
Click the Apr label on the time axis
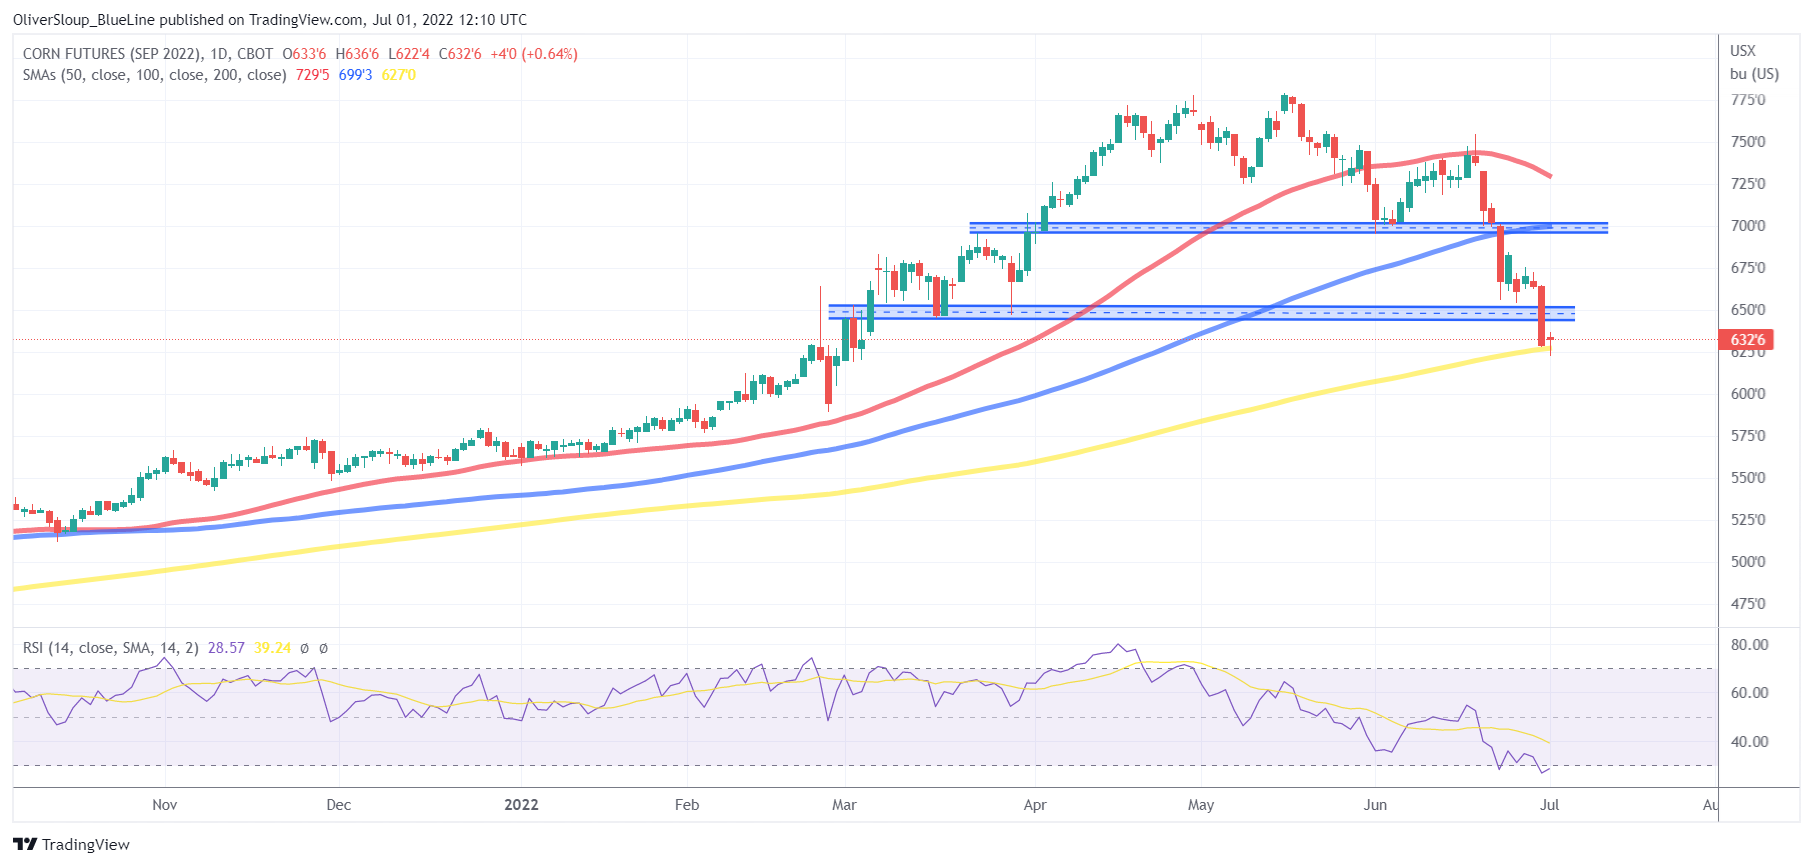(x=1035, y=805)
